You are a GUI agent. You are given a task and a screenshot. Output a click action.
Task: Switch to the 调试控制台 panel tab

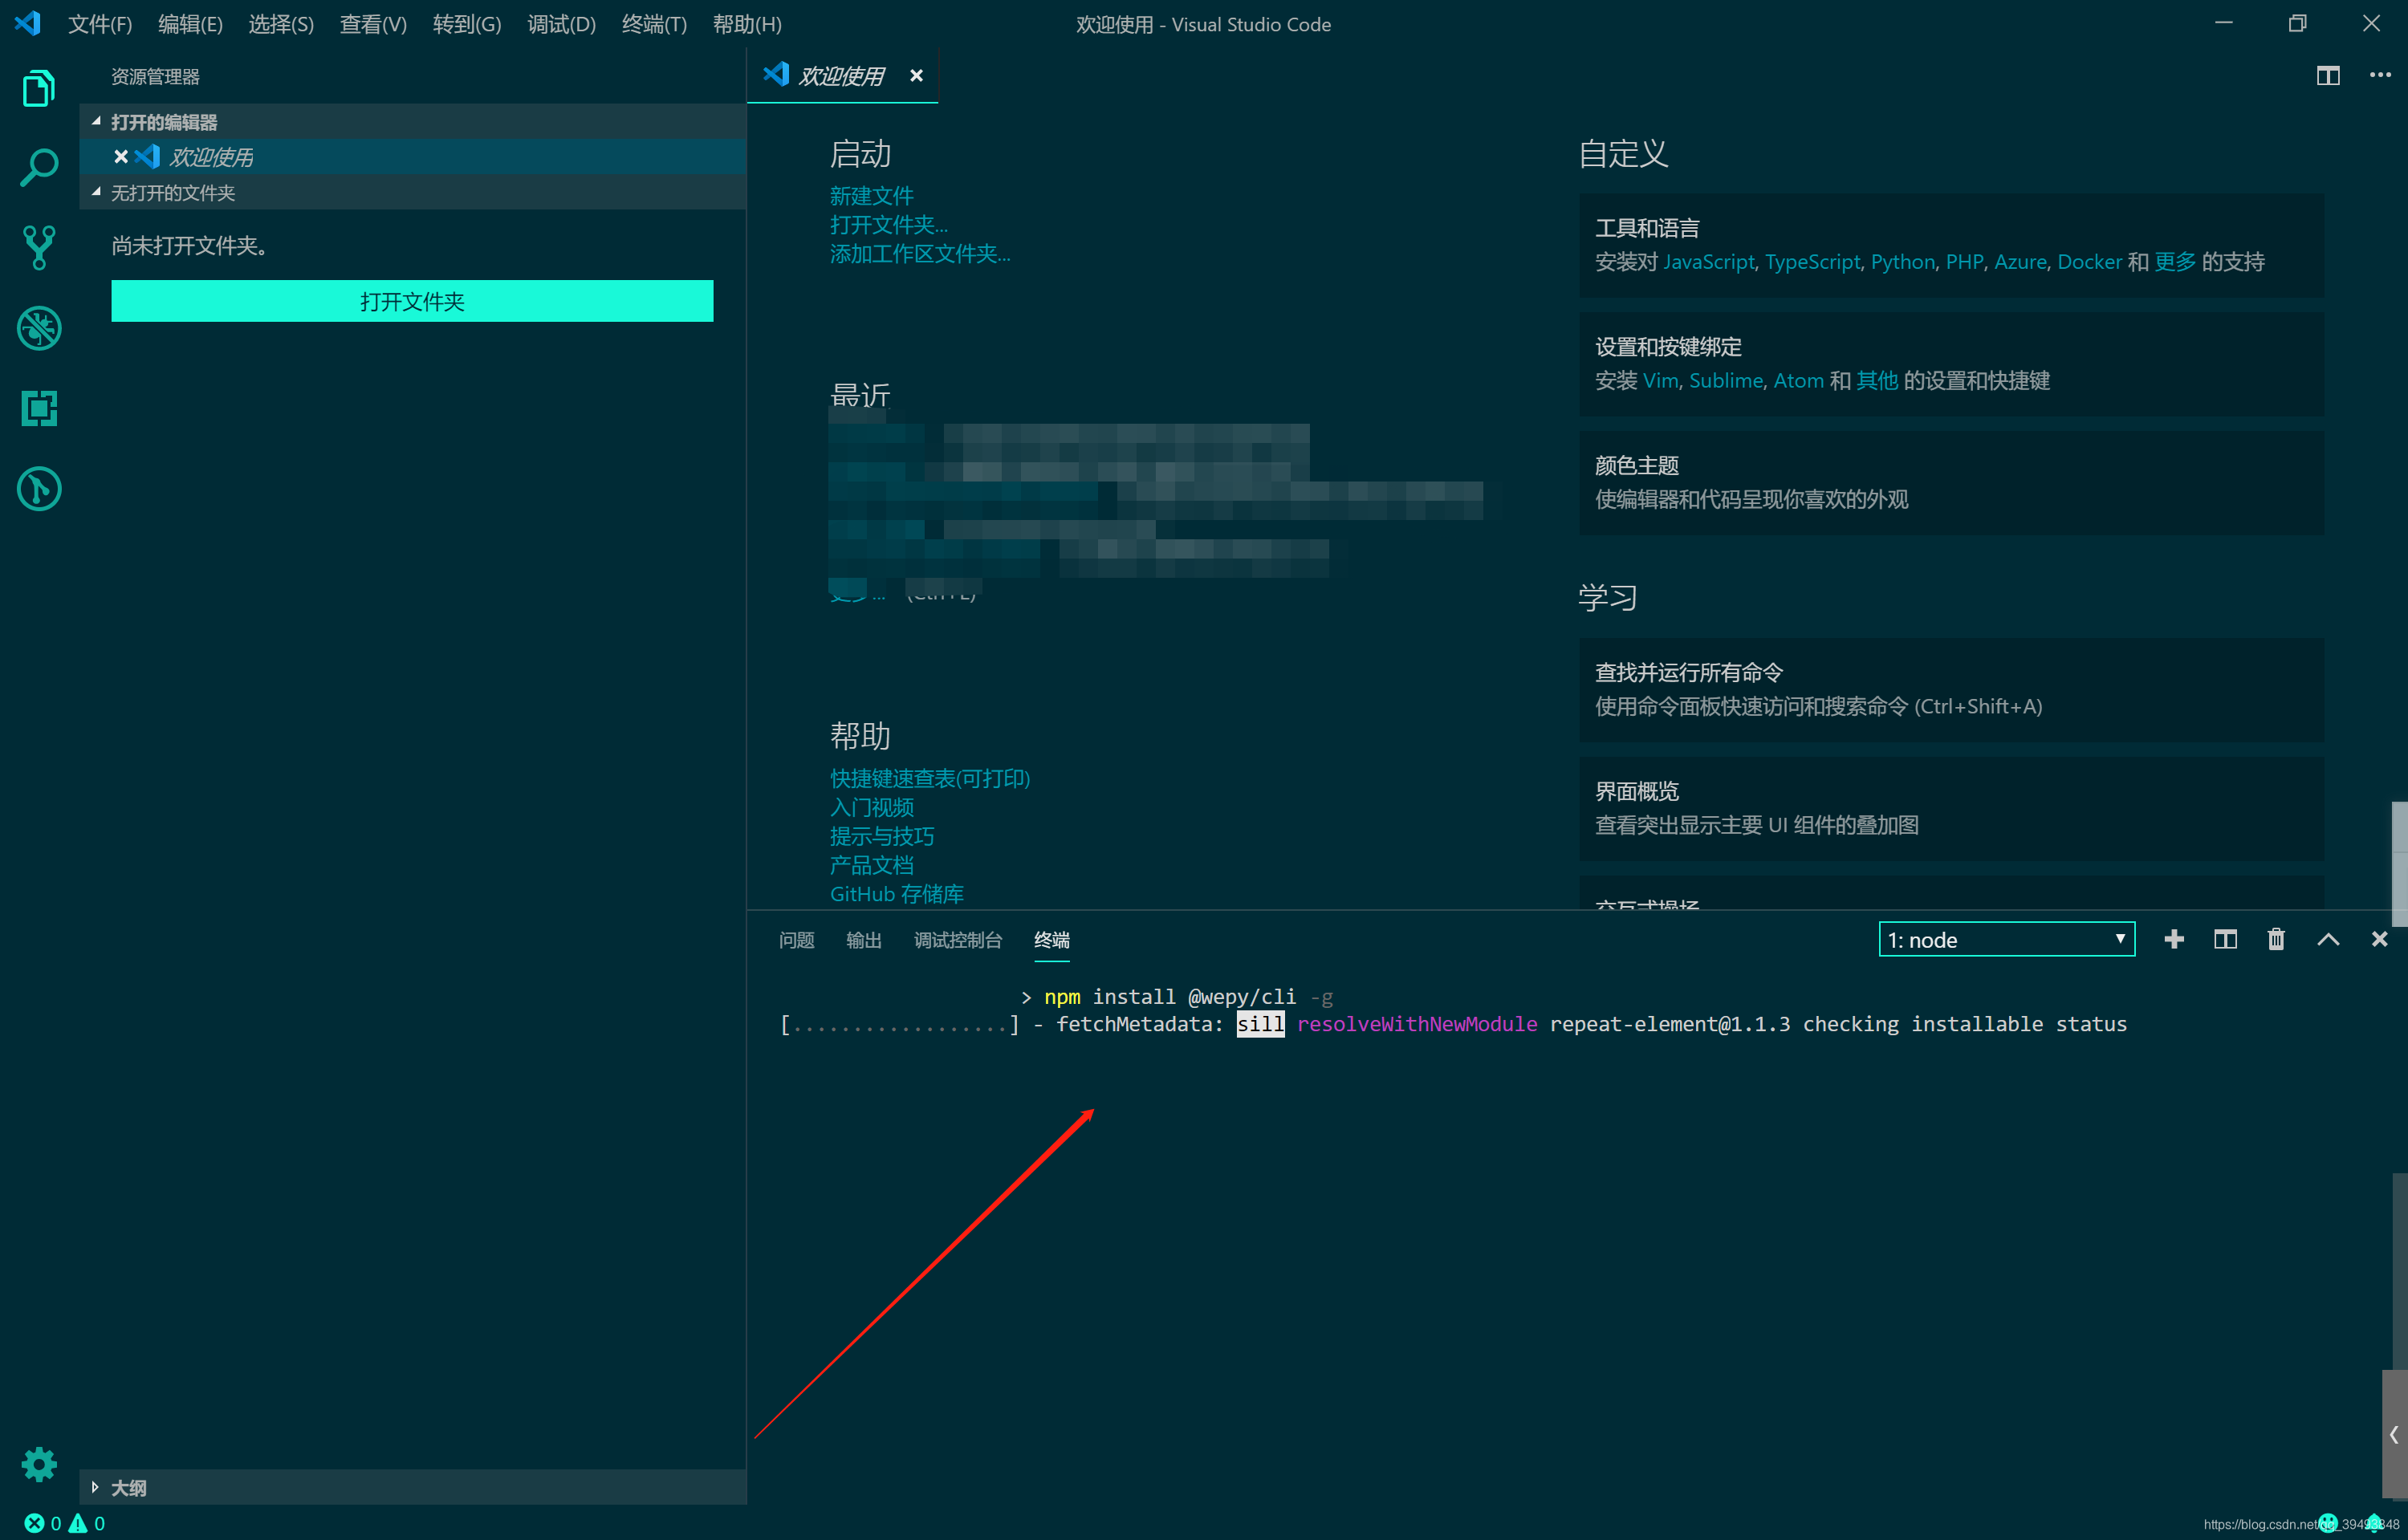click(x=958, y=940)
